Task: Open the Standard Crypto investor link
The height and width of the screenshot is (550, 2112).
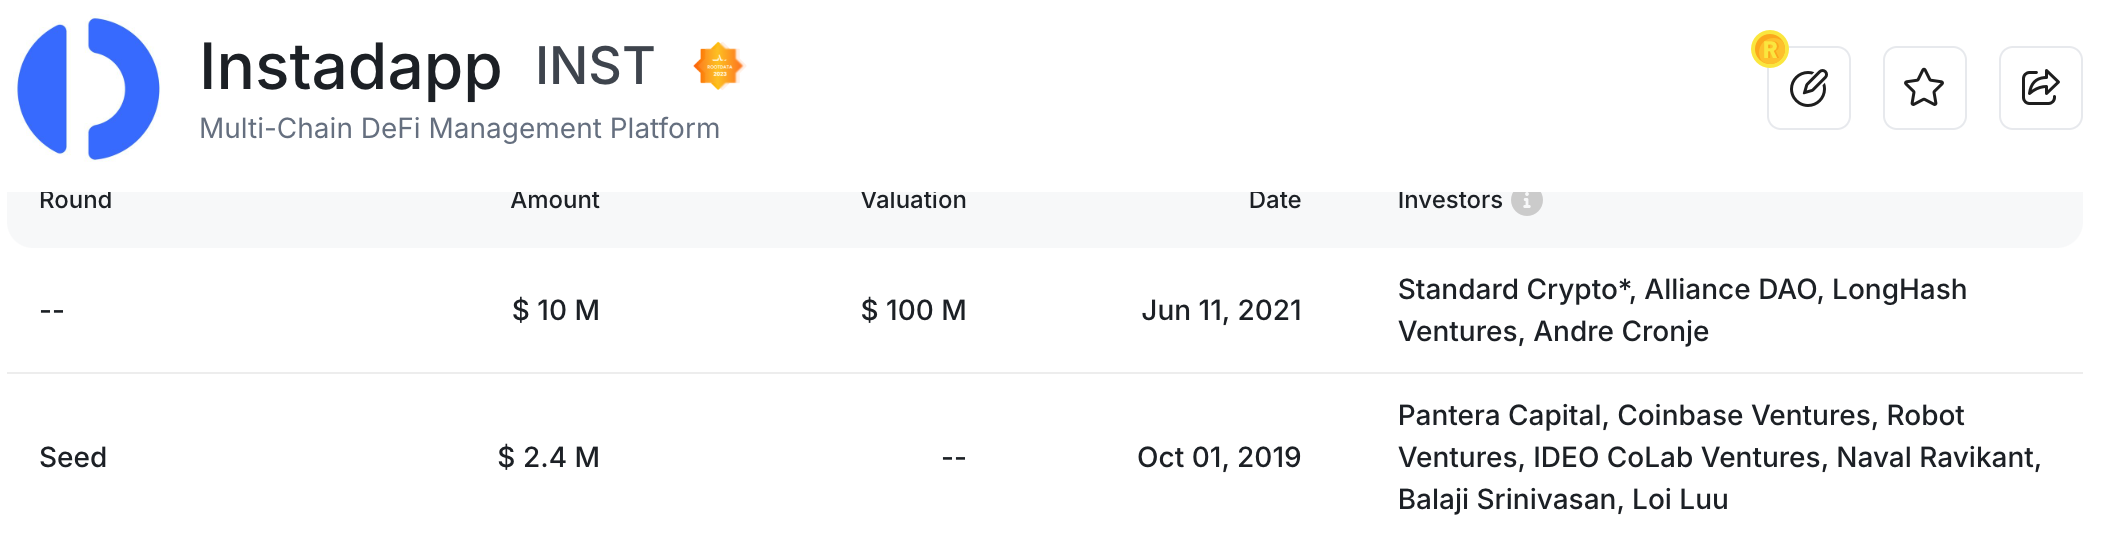Action: pyautogui.click(x=1512, y=290)
